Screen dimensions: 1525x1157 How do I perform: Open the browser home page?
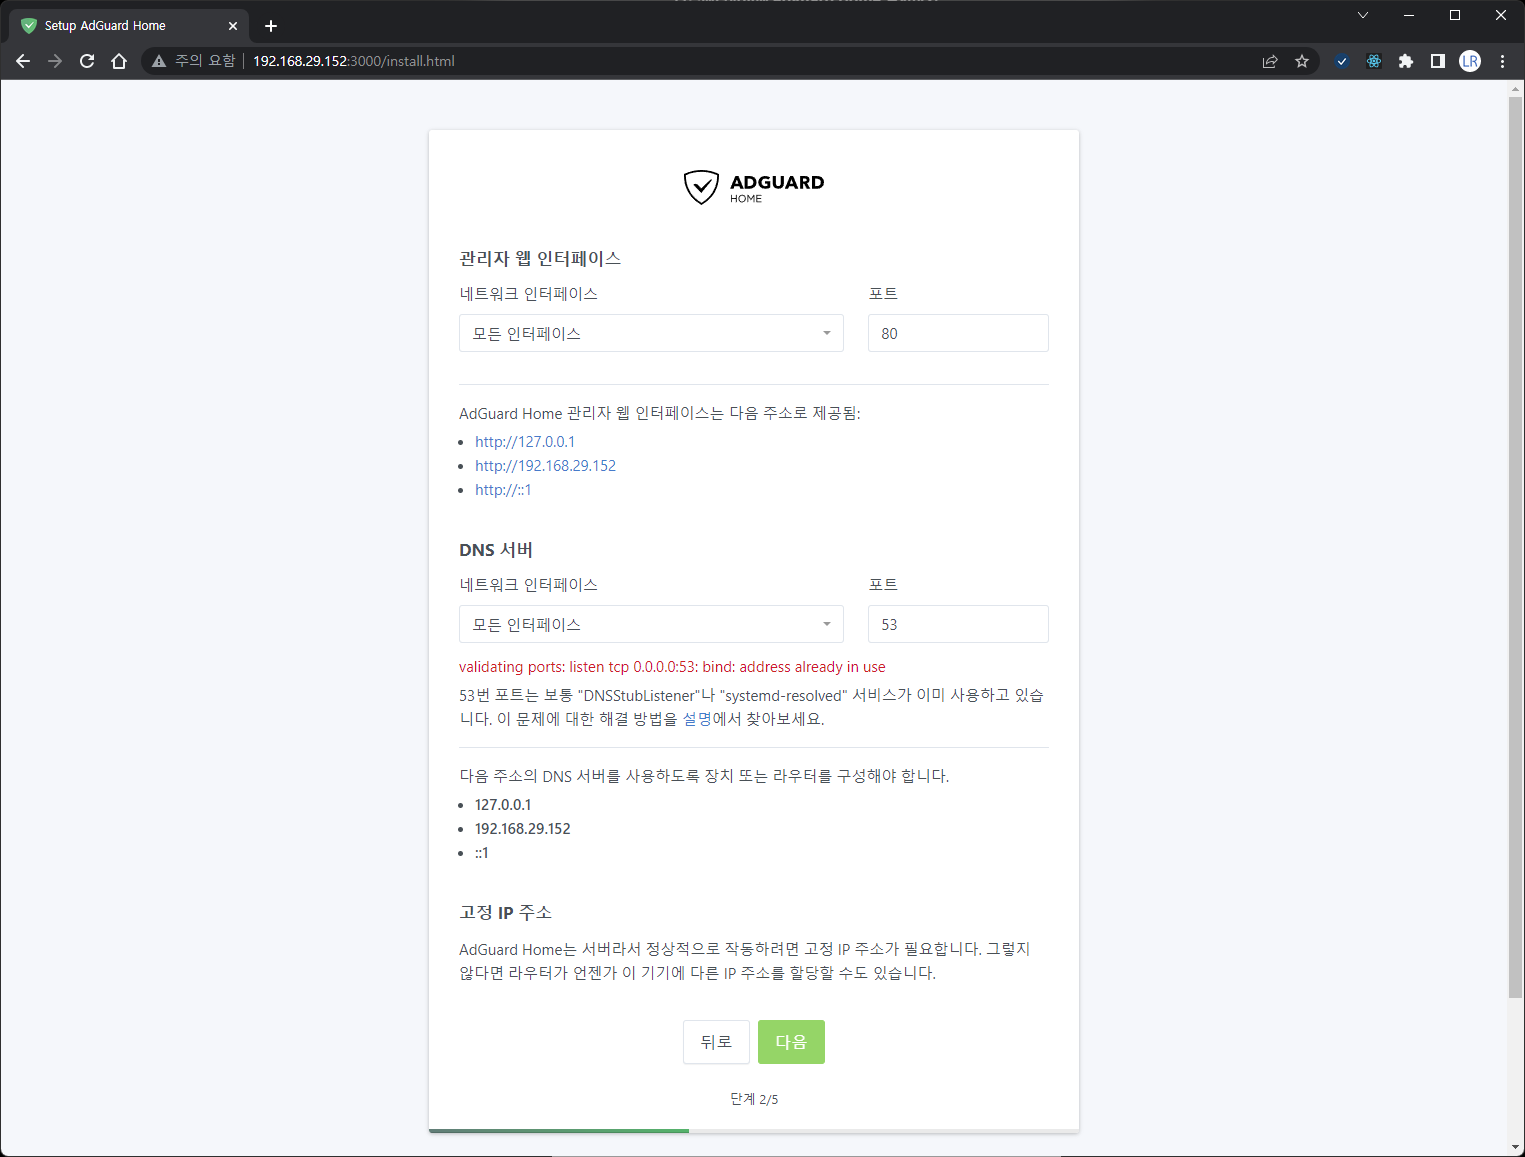tap(119, 61)
